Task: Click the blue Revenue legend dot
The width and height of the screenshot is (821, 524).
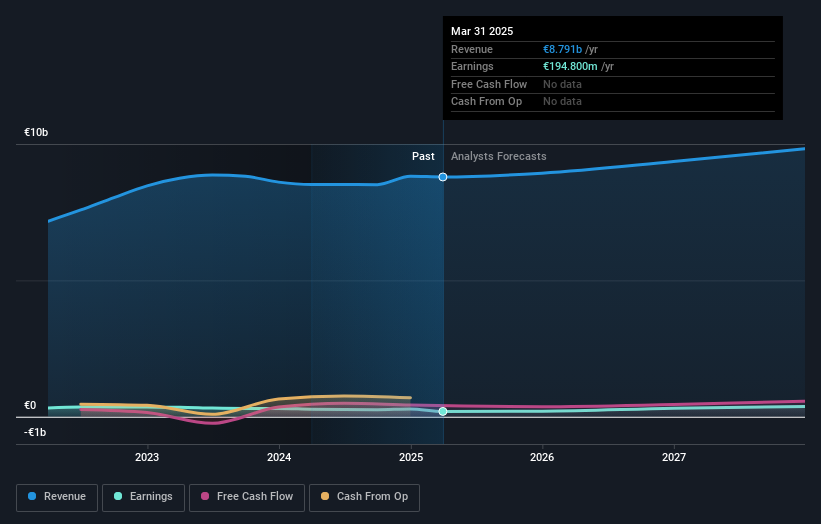Action: point(32,496)
